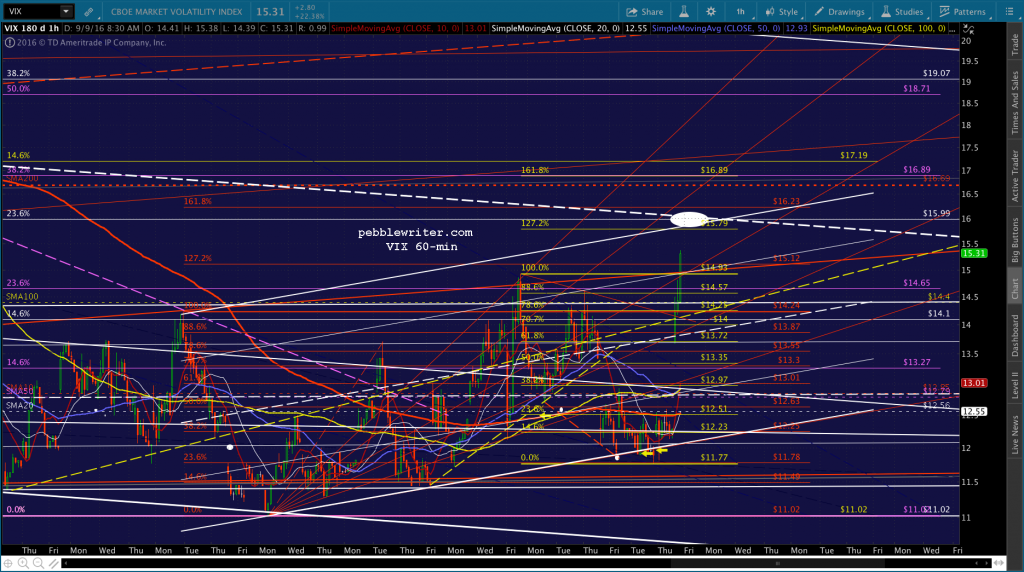The image size is (1024, 572).
Task: Open the Drawings menu
Action: click(x=839, y=12)
